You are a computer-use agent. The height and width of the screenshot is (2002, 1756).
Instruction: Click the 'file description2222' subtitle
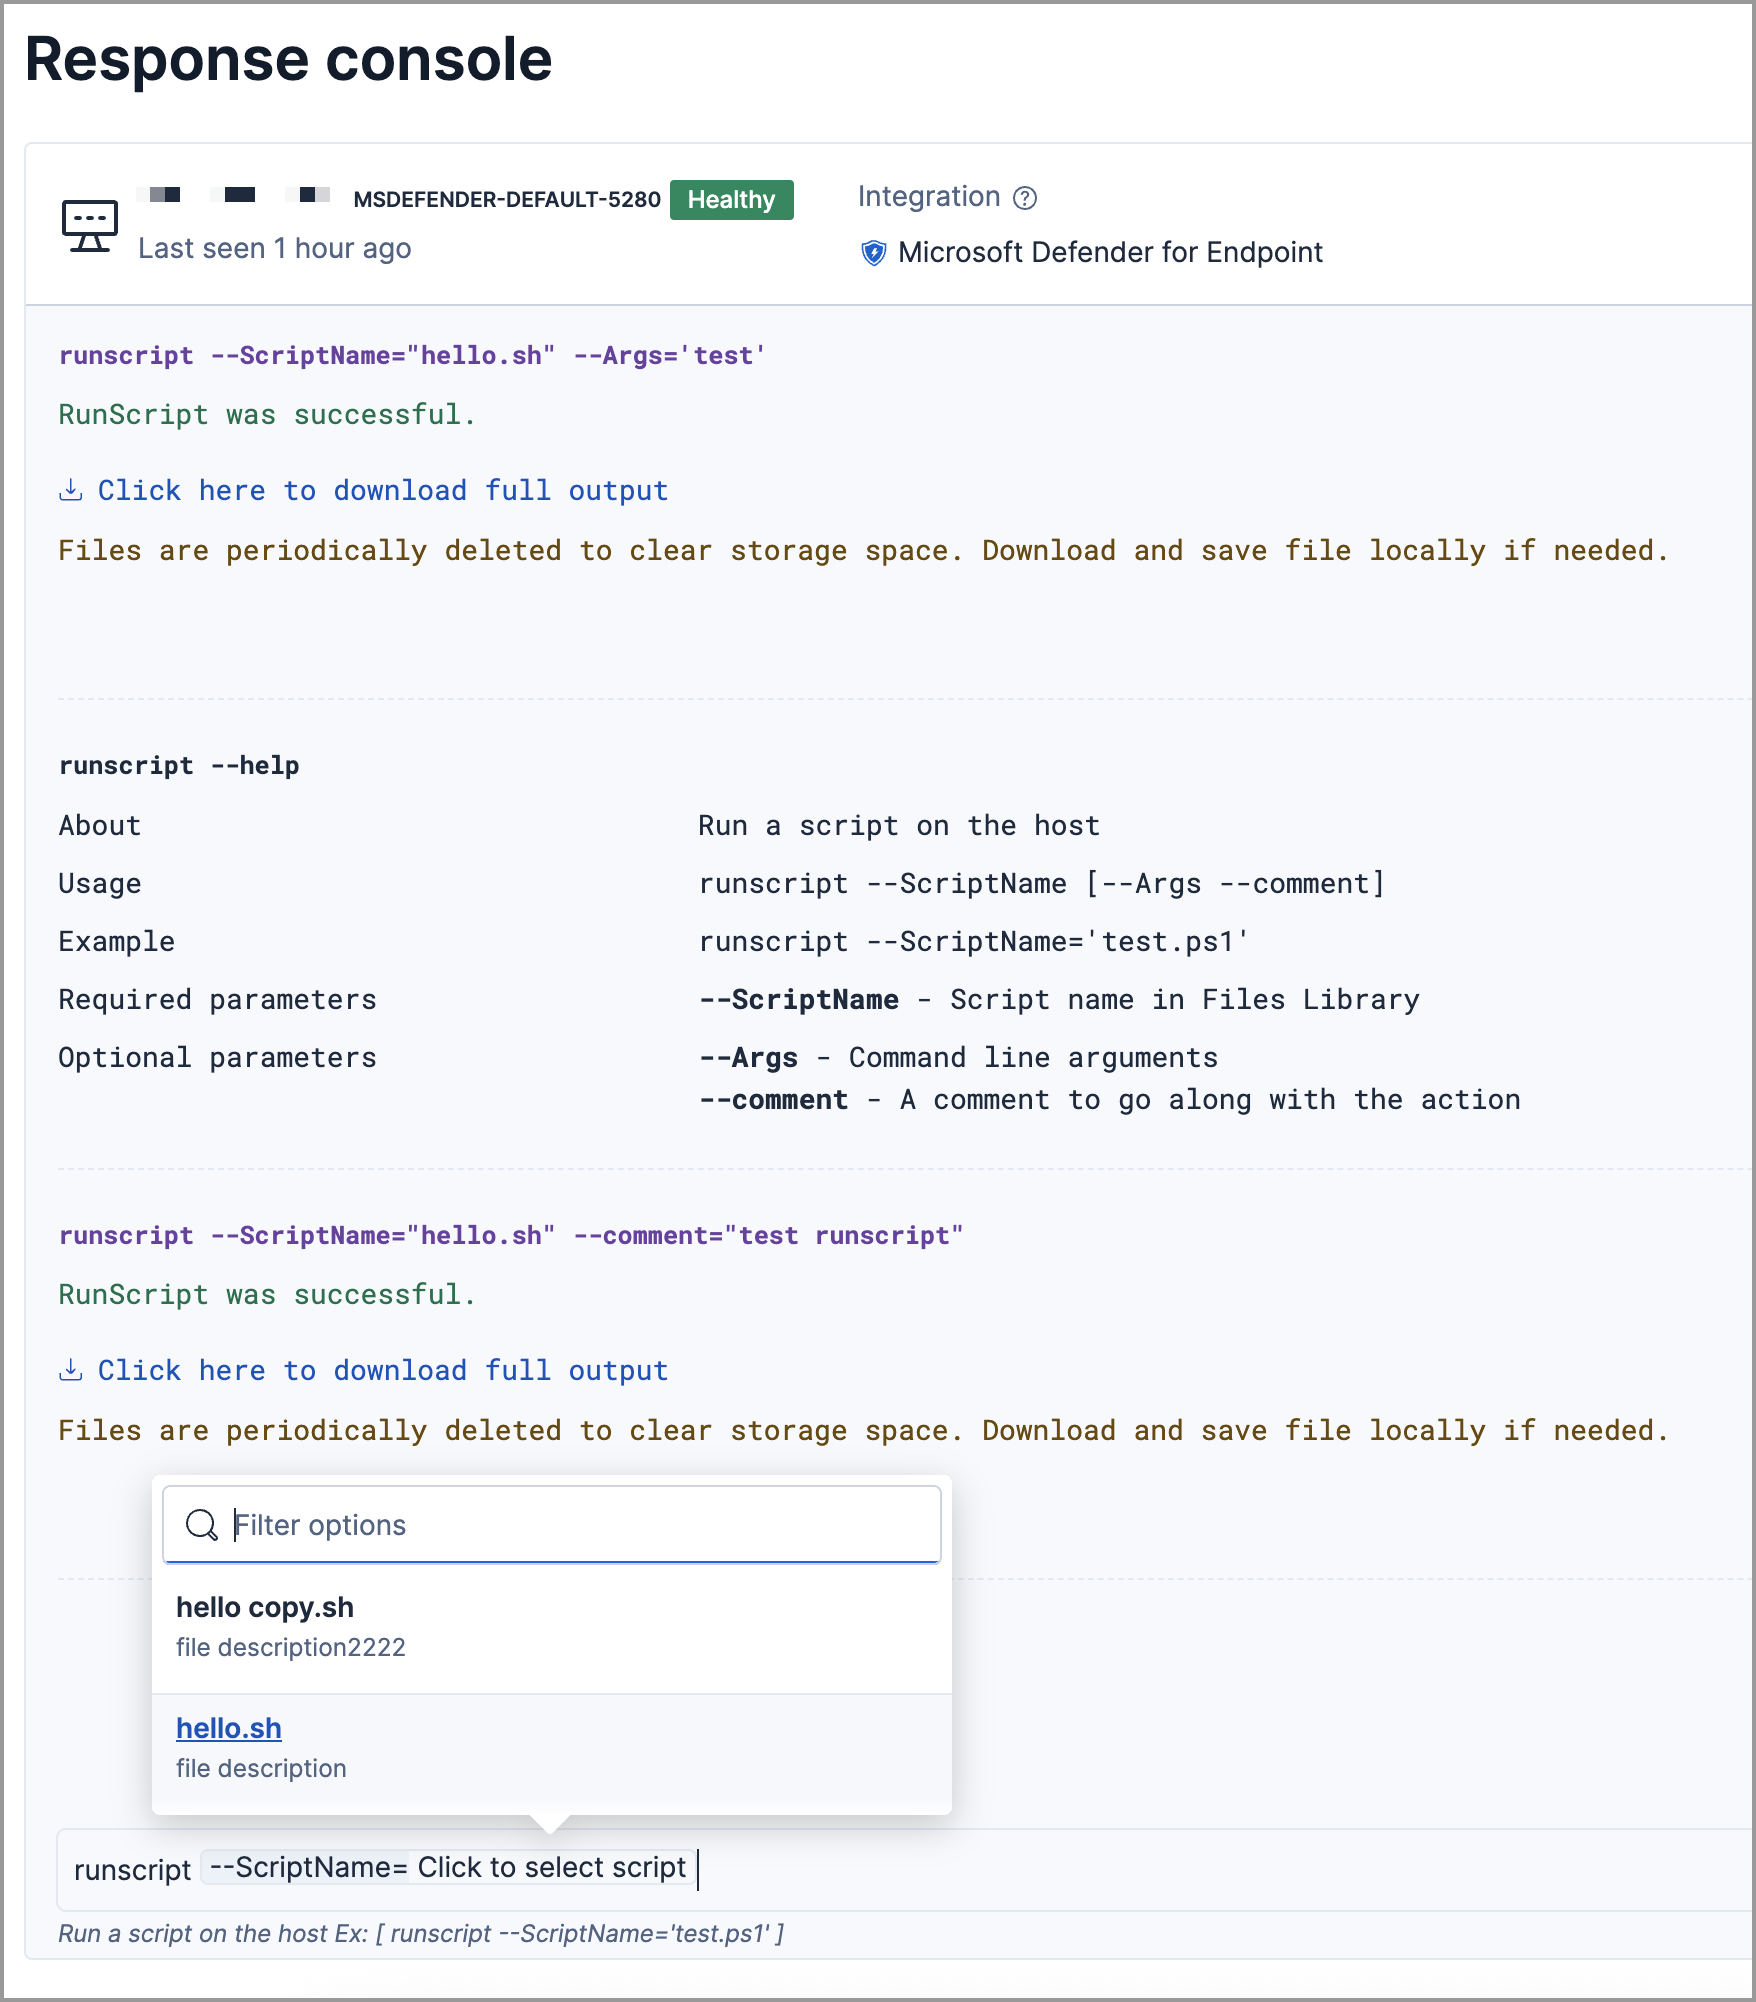pos(291,1648)
